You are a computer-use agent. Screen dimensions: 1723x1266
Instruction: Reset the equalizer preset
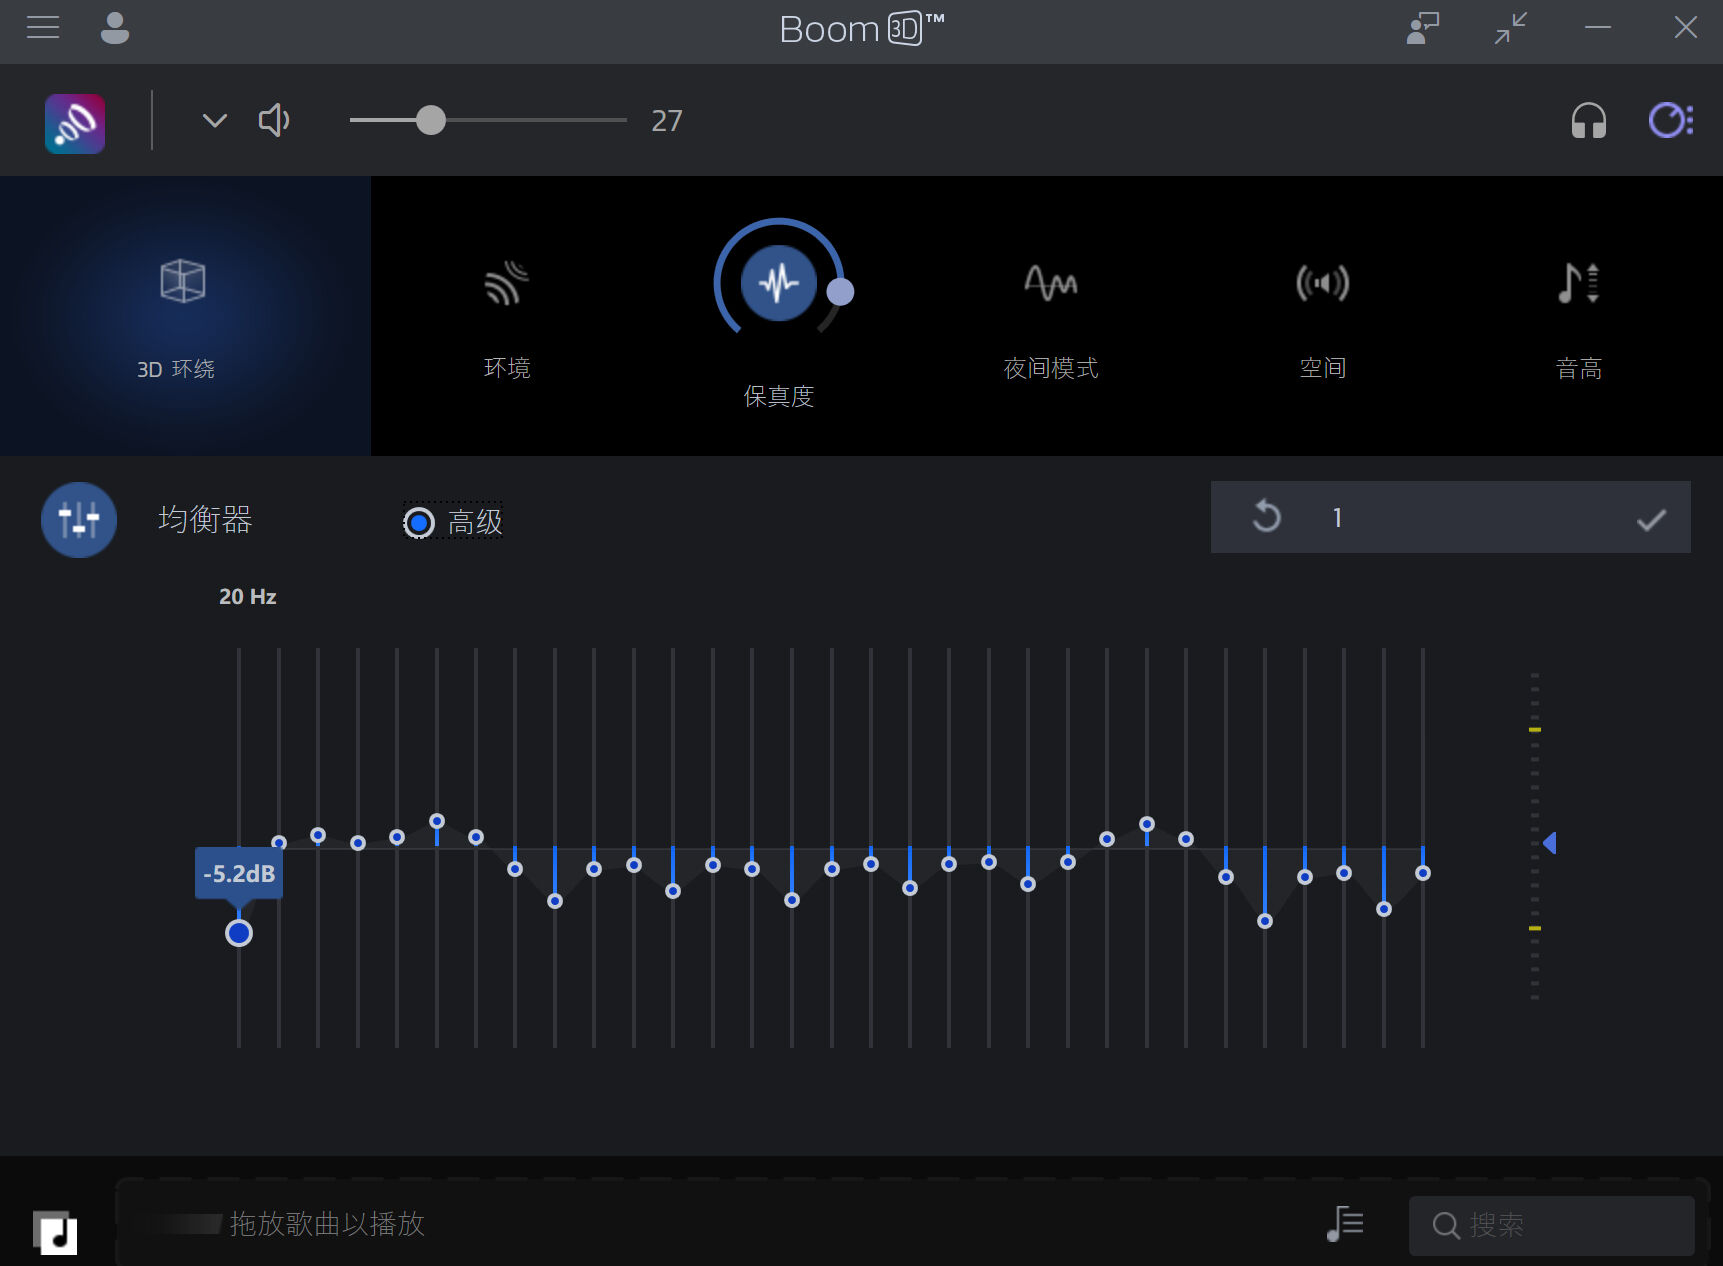click(x=1266, y=517)
